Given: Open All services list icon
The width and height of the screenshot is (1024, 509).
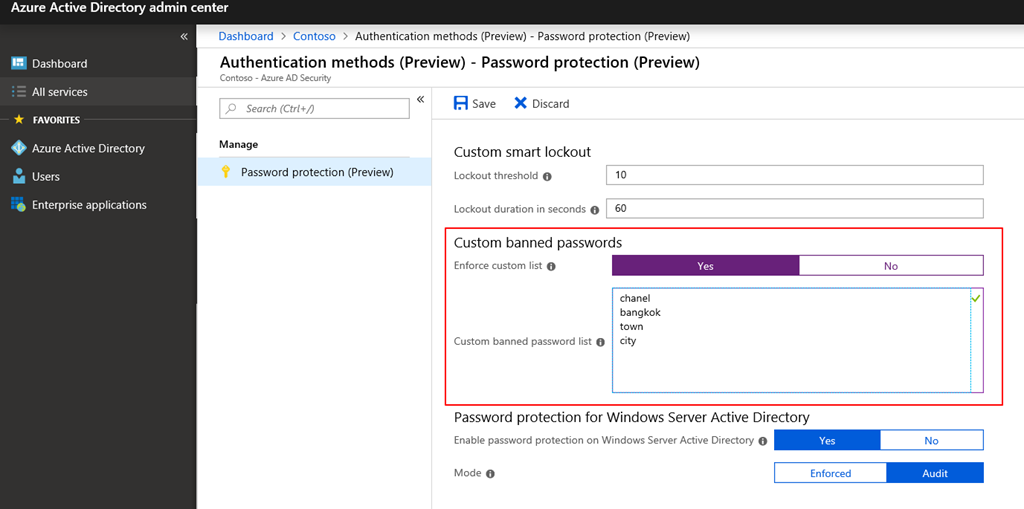Looking at the screenshot, I should pos(18,92).
